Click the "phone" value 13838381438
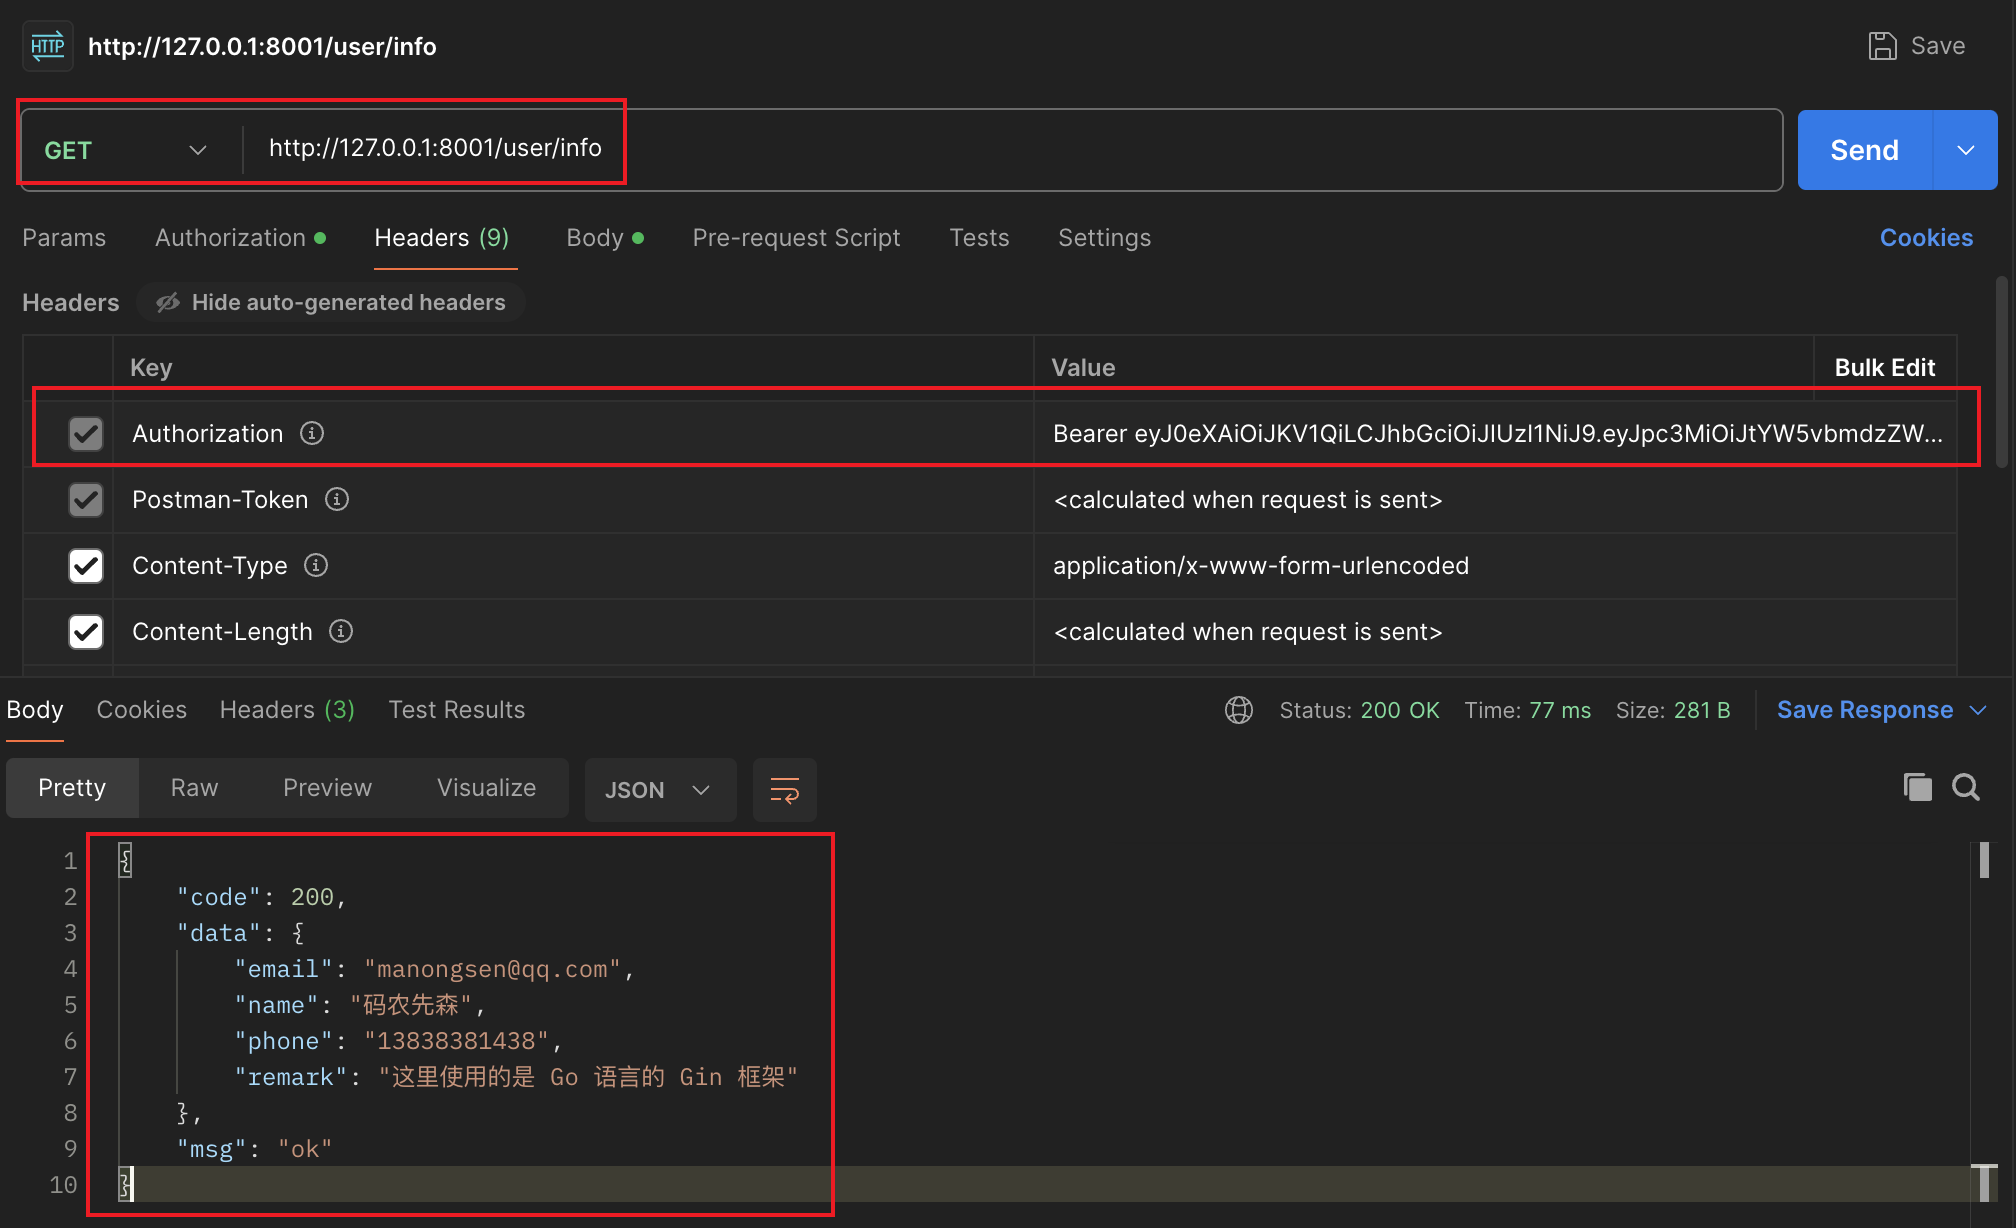Viewport: 2016px width, 1228px height. [x=456, y=1041]
